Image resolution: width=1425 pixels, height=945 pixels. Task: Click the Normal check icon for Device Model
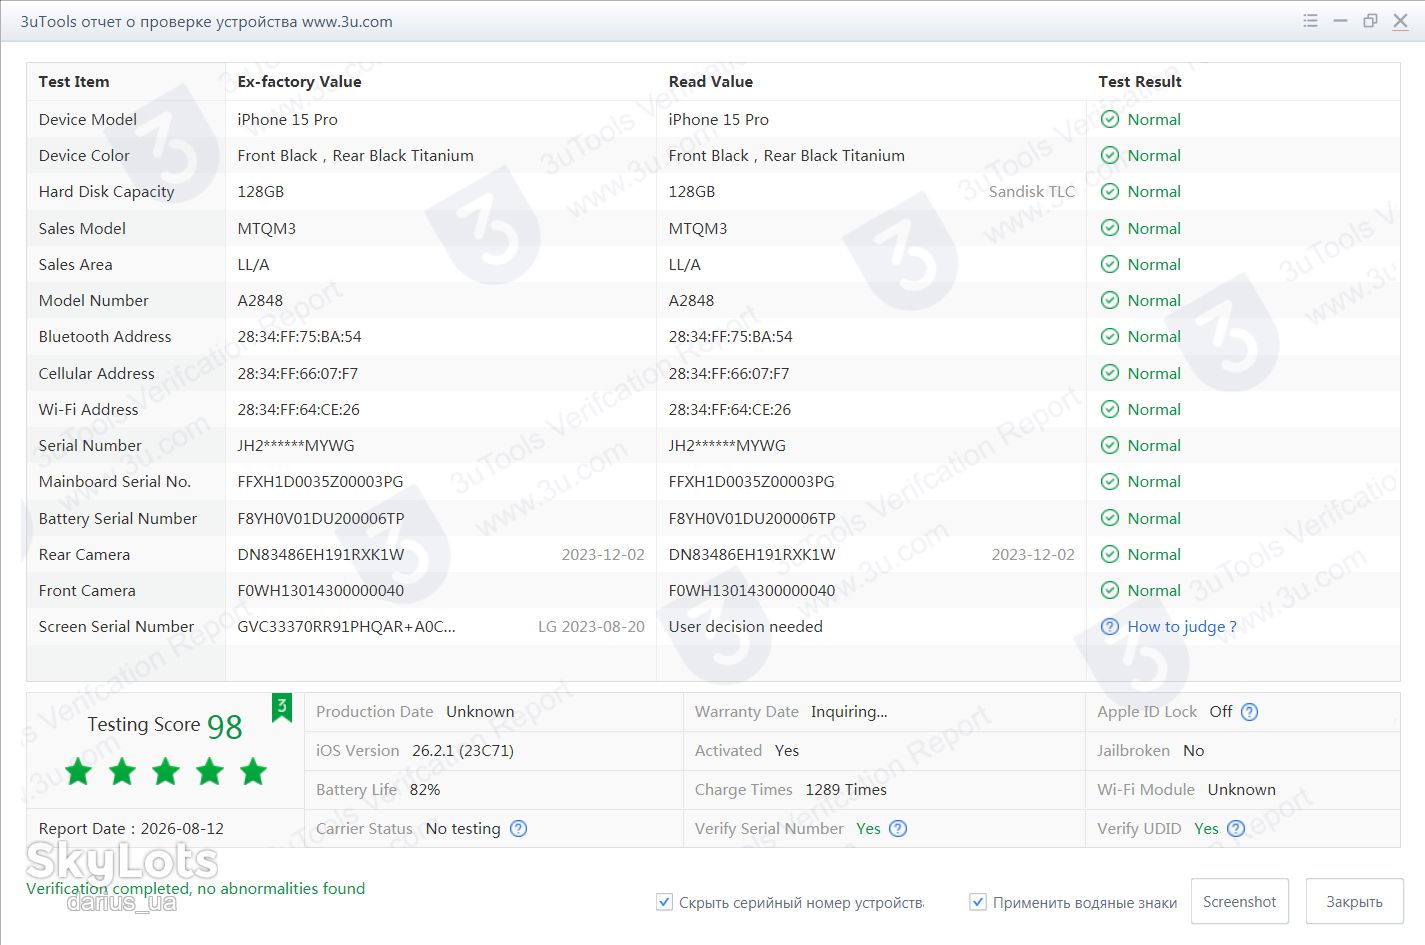click(1110, 119)
